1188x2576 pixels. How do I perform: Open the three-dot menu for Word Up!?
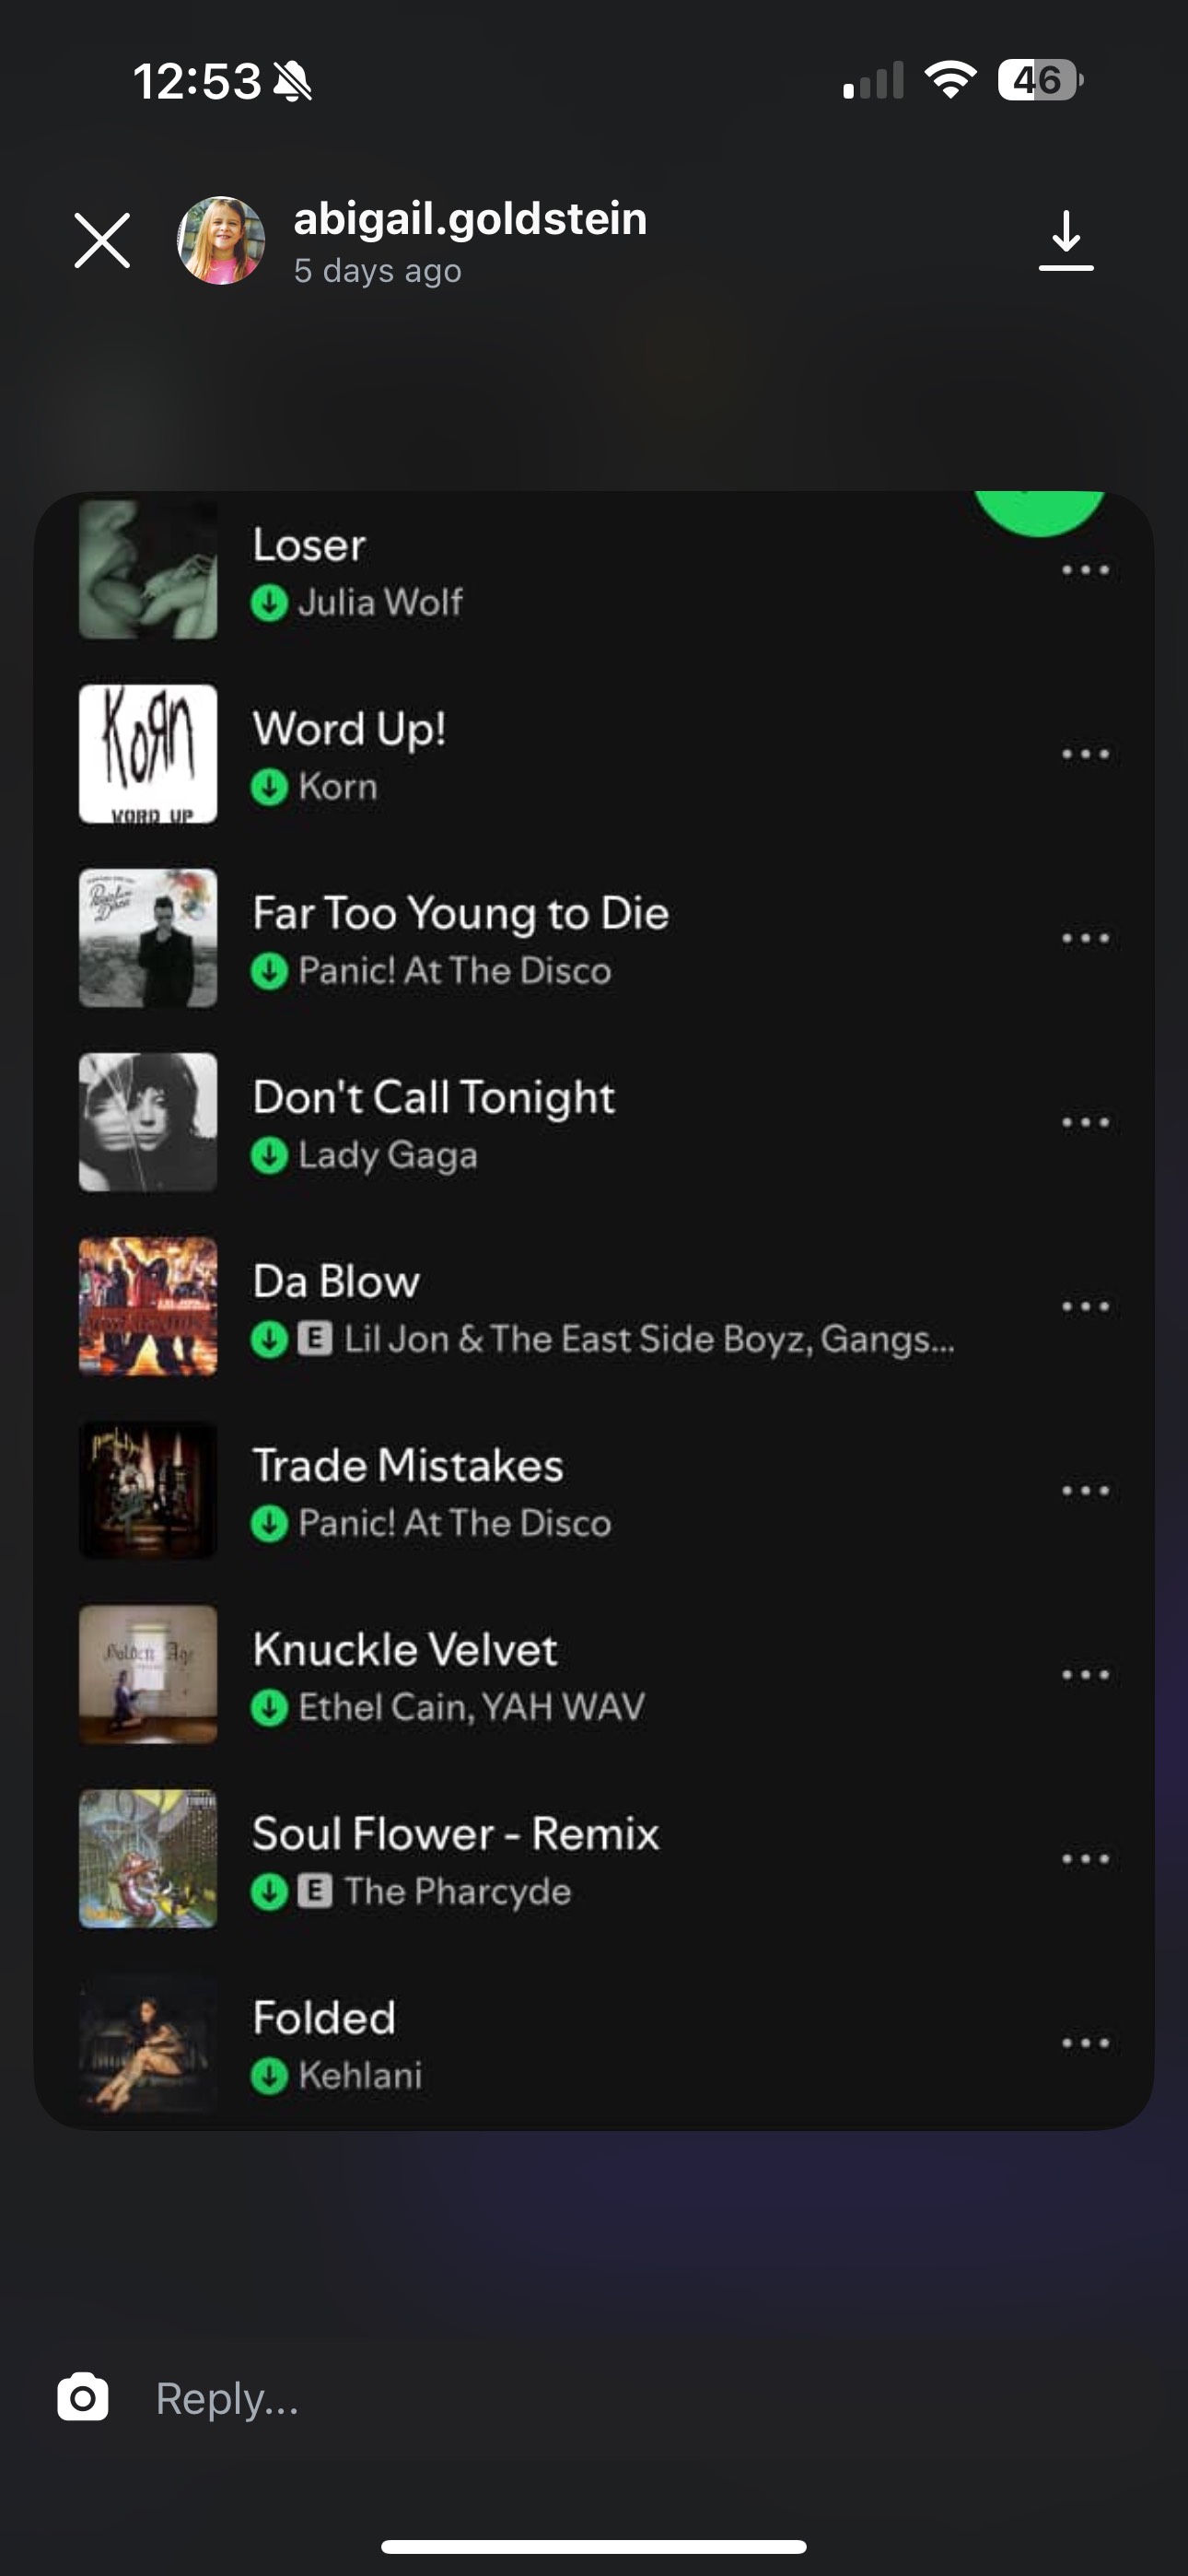pos(1085,754)
